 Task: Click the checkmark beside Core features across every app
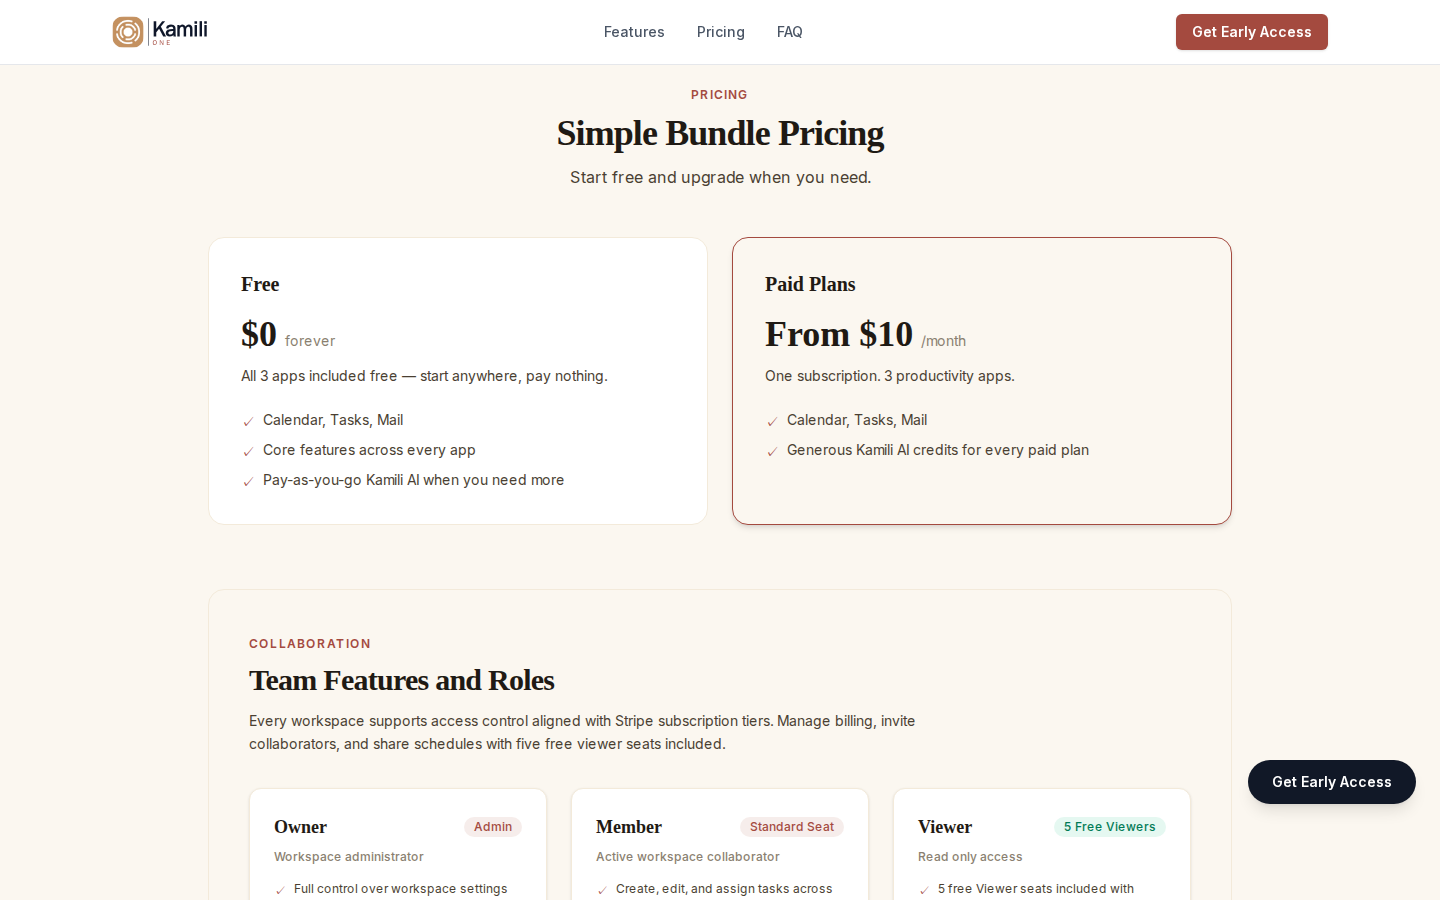[248, 452]
